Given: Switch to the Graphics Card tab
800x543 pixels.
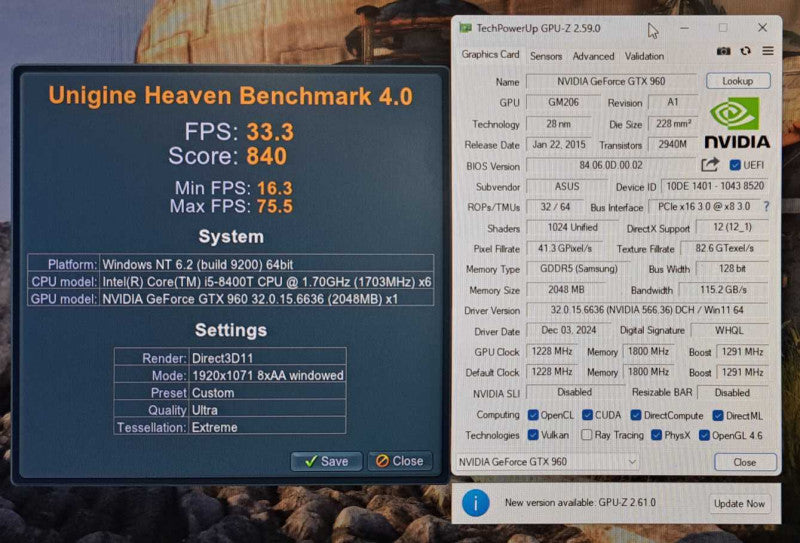Looking at the screenshot, I should [490, 54].
